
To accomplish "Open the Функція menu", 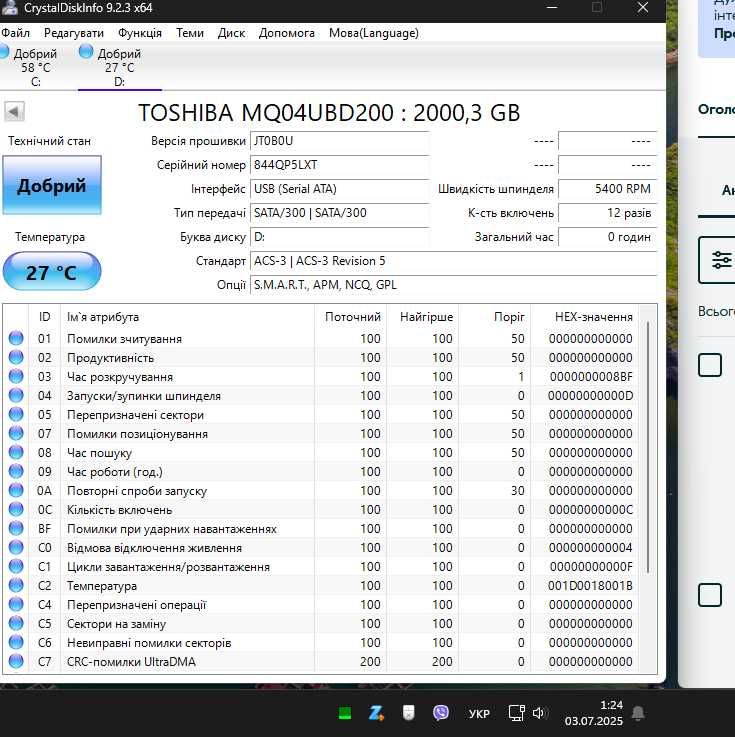I will (140, 33).
